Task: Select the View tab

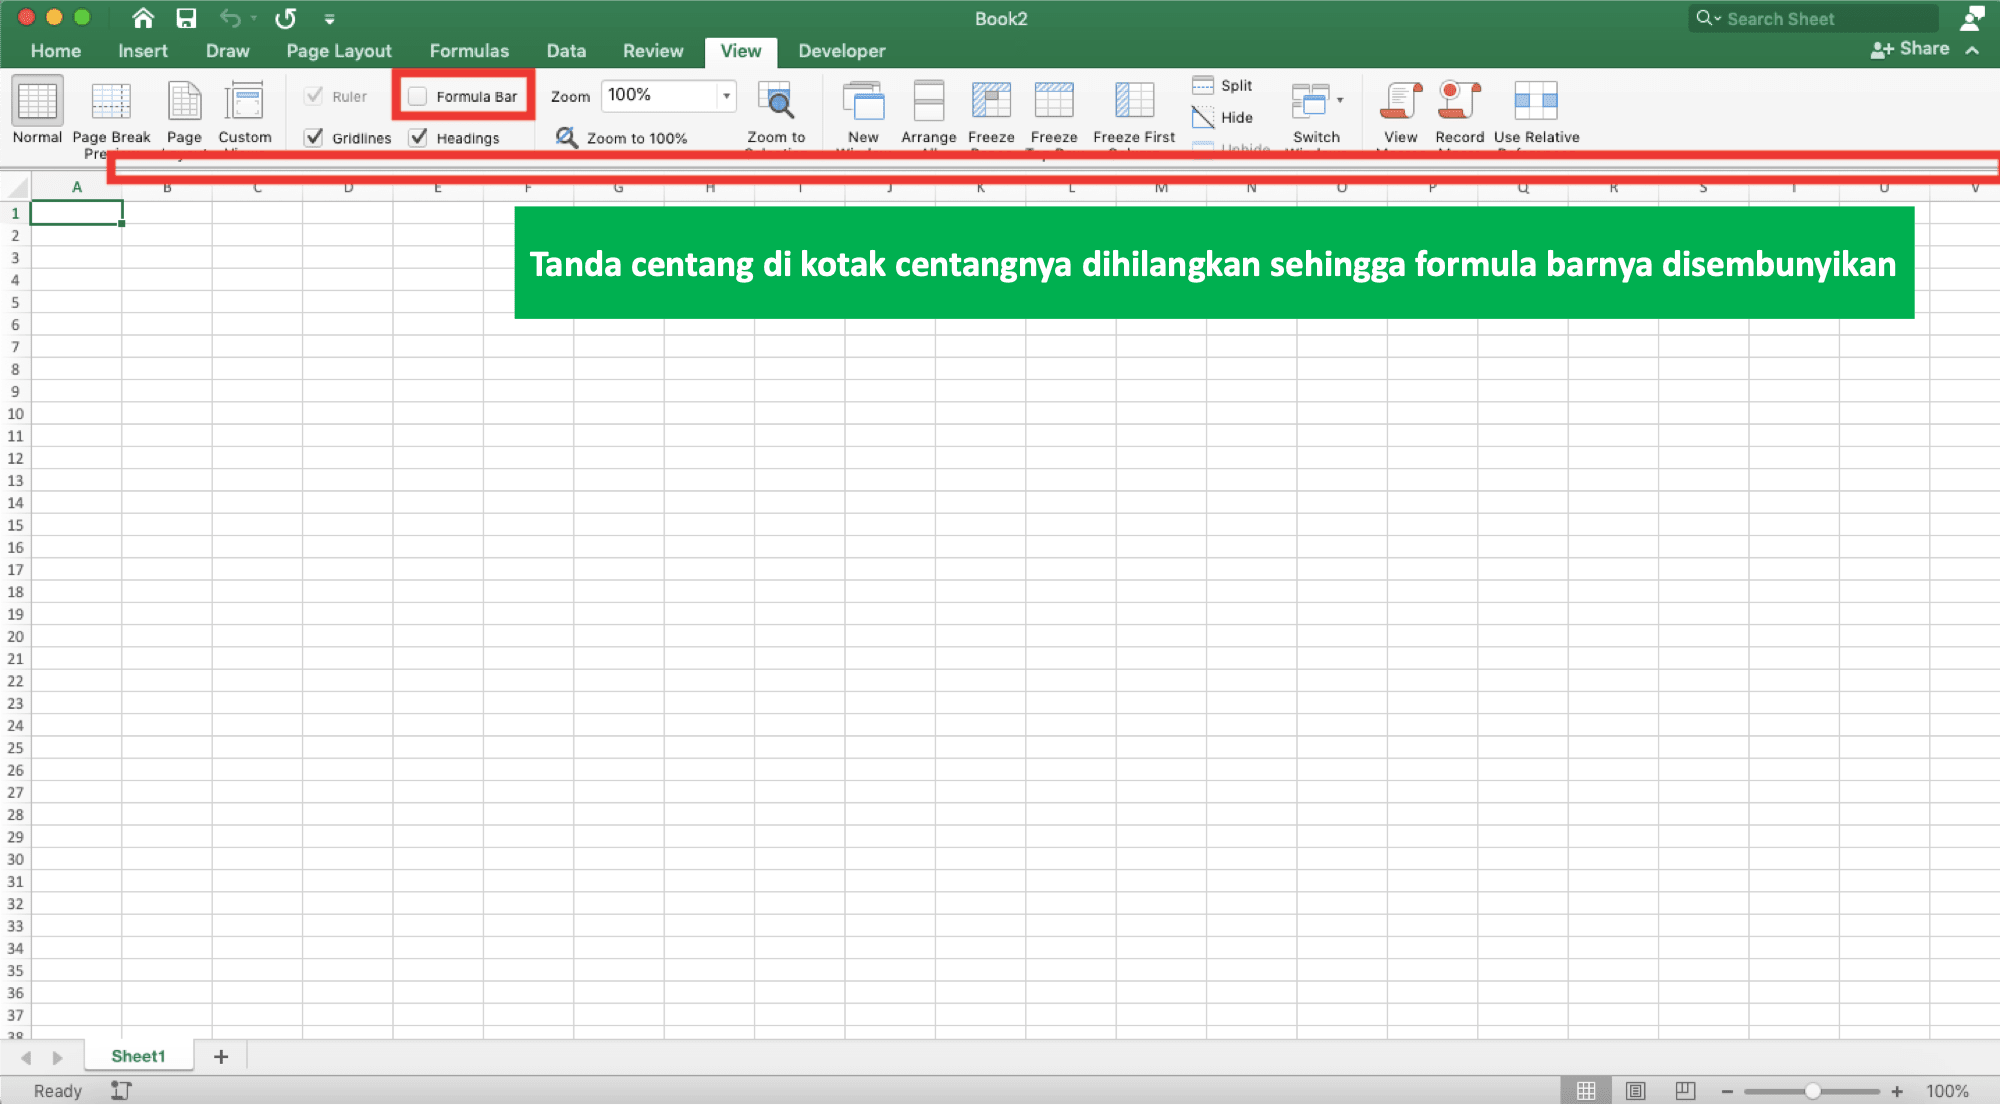Action: [x=741, y=50]
